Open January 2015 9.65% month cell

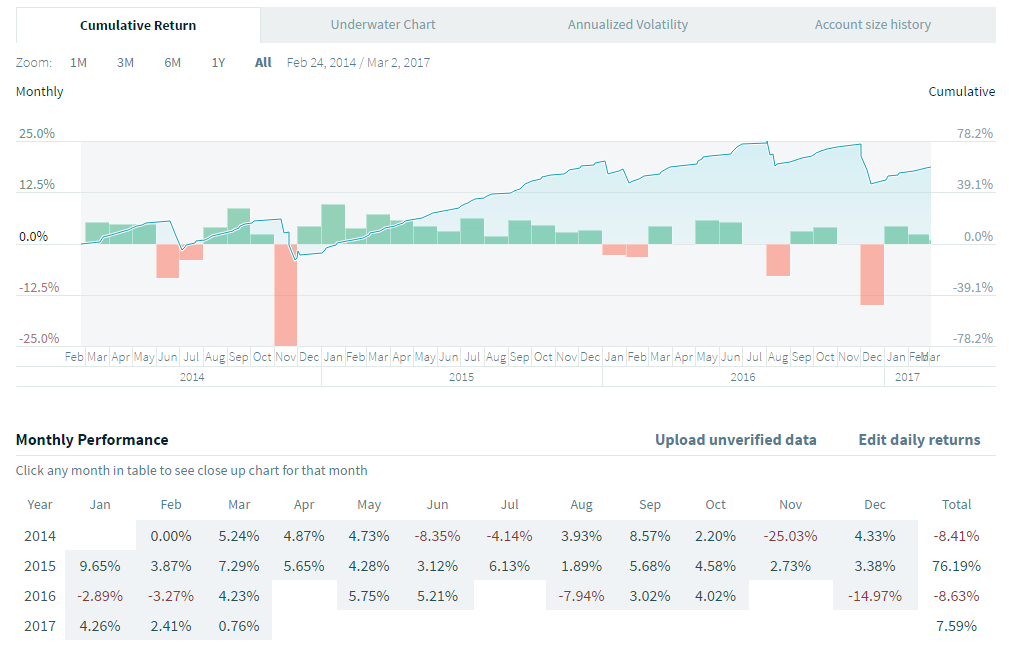pos(100,566)
